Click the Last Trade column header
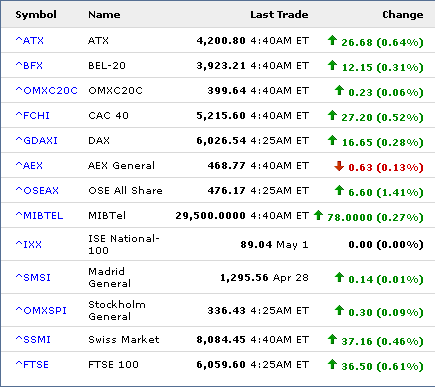 [x=279, y=15]
